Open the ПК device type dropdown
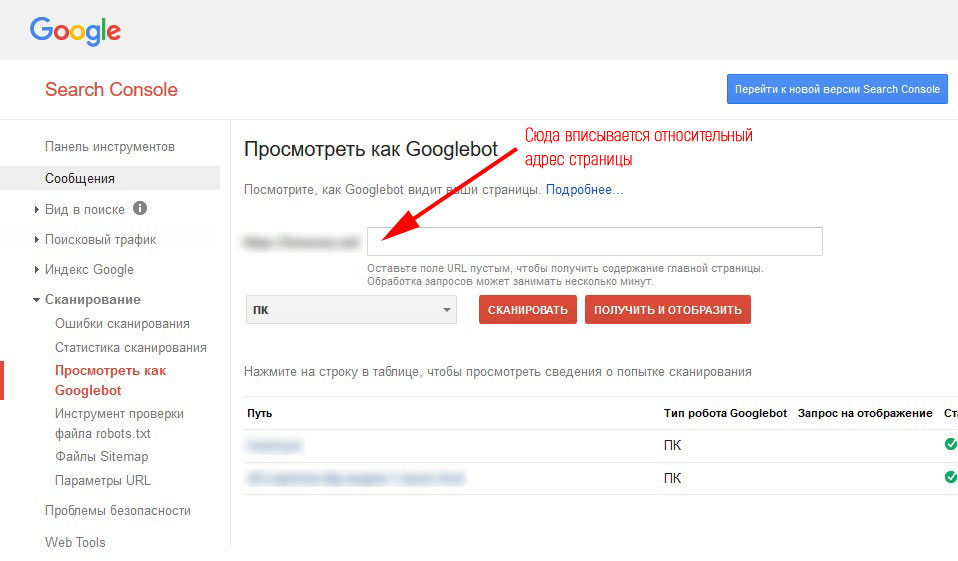 pos(351,309)
